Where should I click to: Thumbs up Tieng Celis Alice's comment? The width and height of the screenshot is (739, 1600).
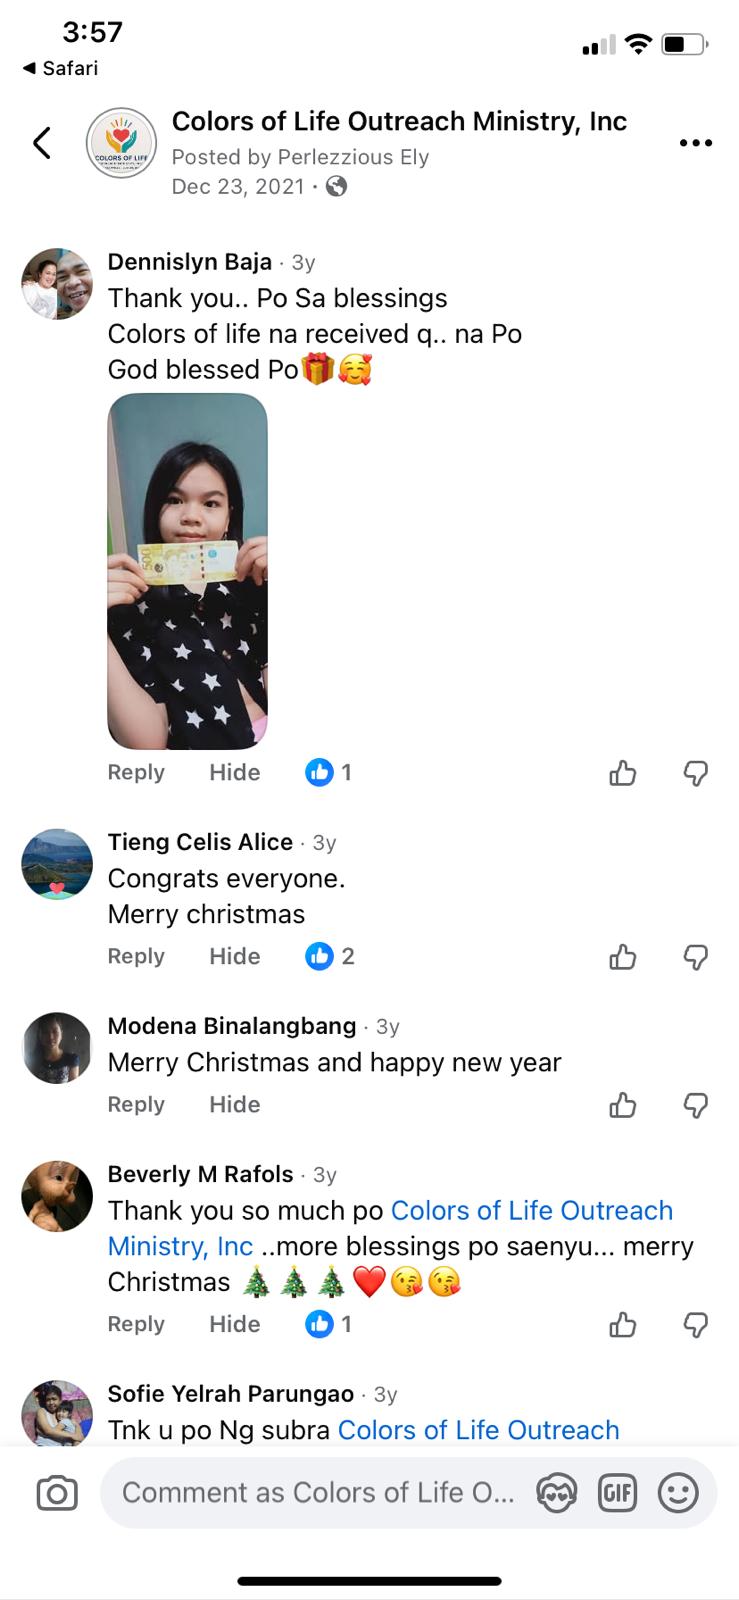pos(623,957)
